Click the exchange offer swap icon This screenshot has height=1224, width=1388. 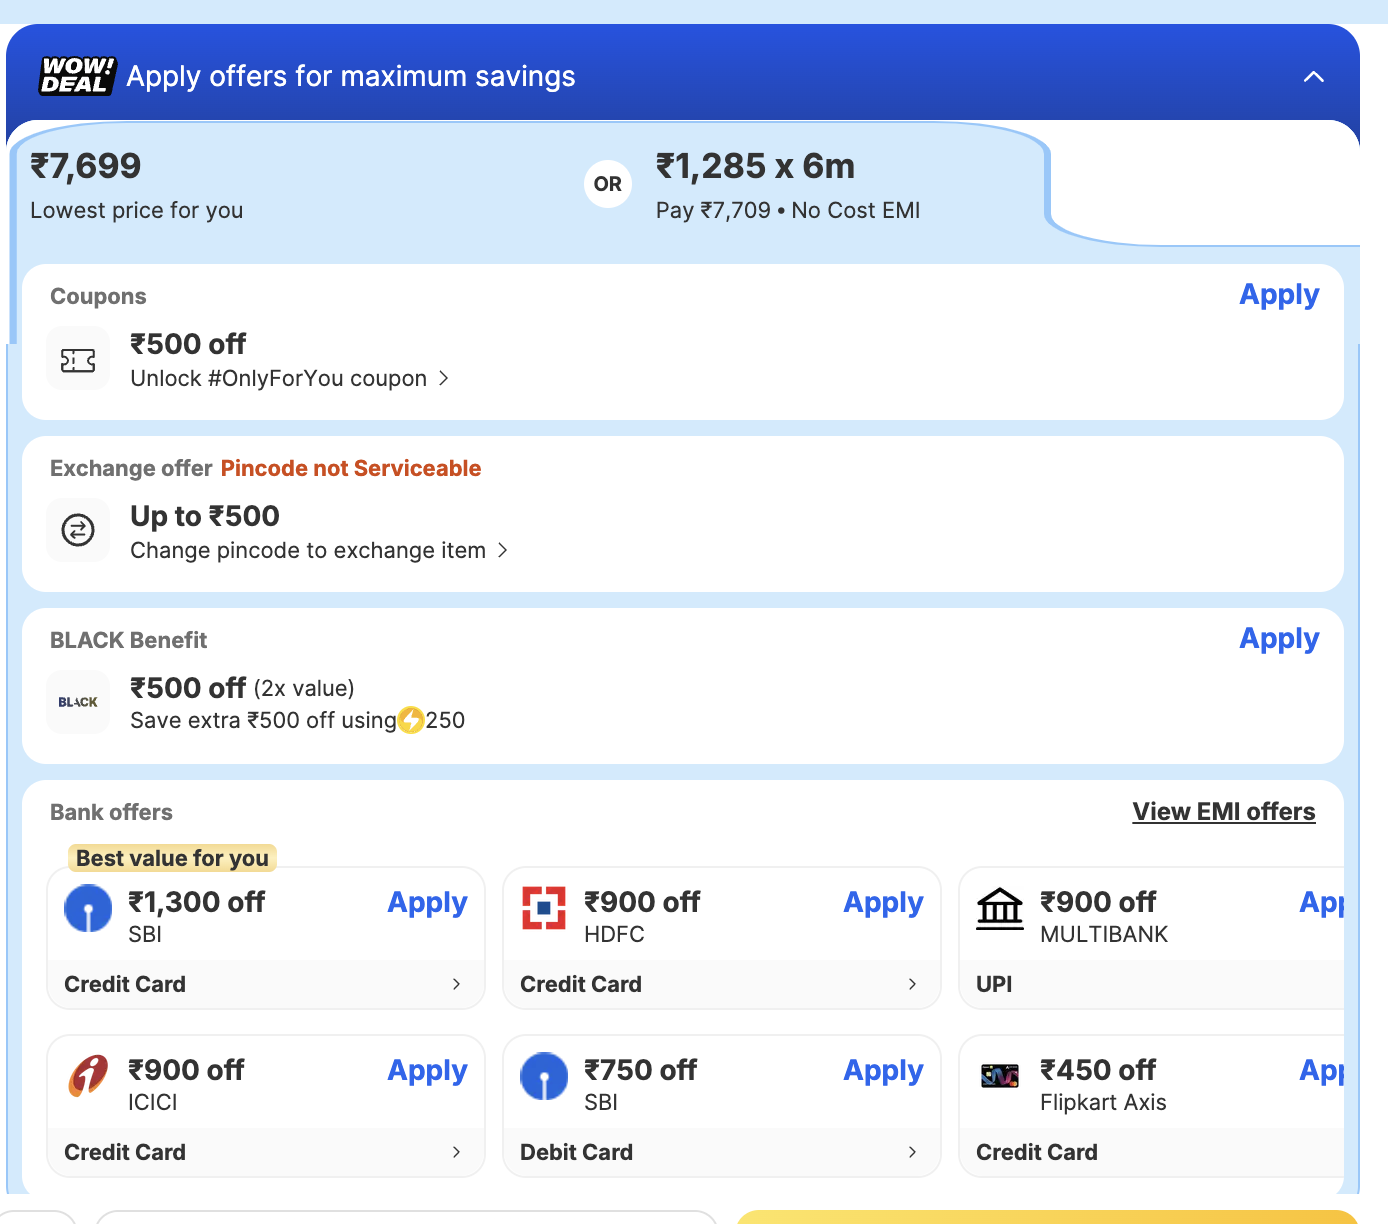click(x=78, y=530)
